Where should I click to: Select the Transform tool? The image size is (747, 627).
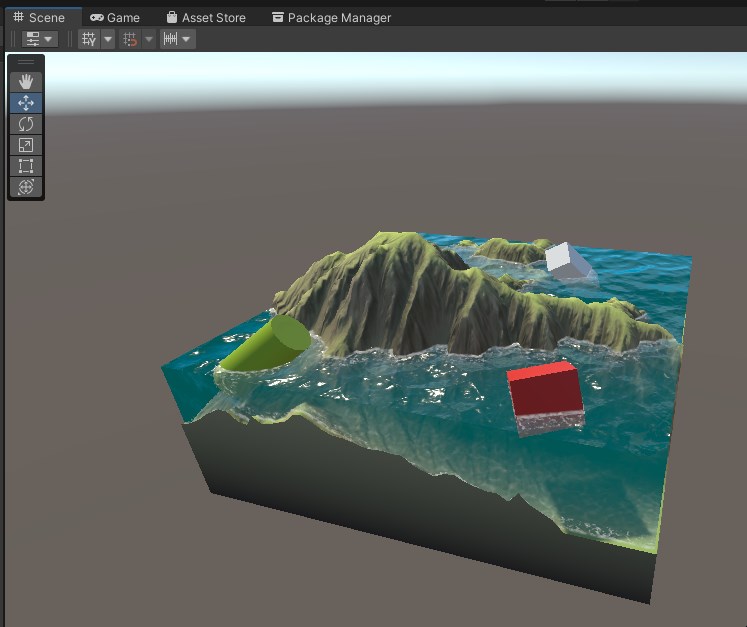tap(26, 187)
